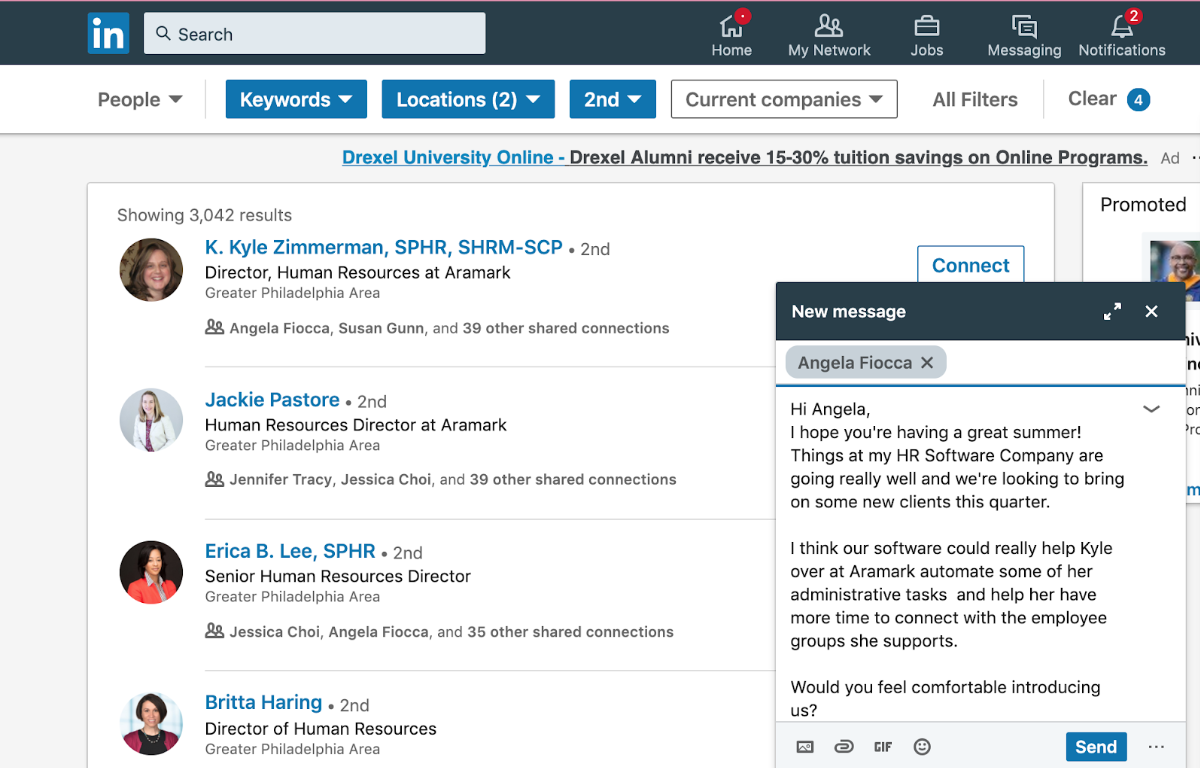Click "Human Resources Director at Aramark" text
The height and width of the screenshot is (768, 1200).
[355, 425]
